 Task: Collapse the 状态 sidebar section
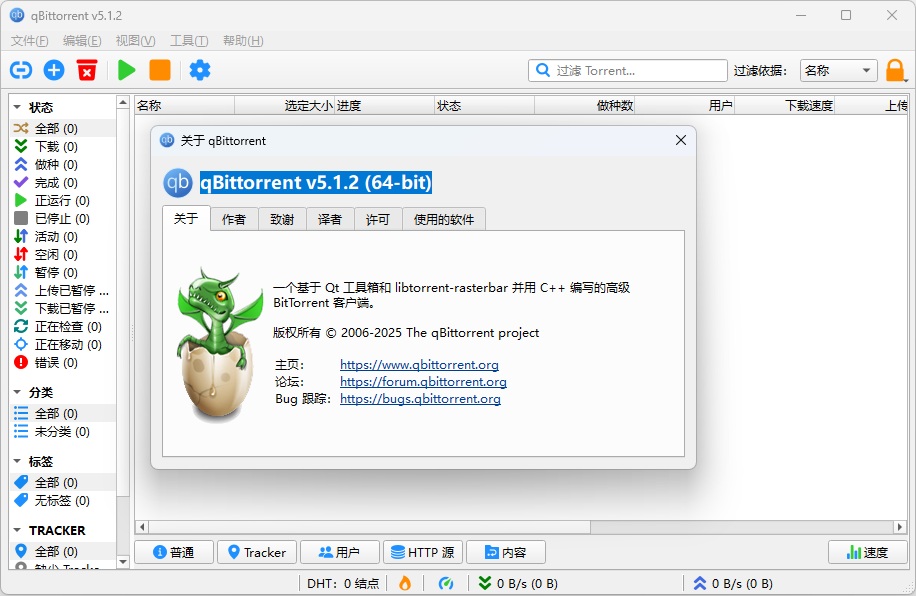[x=17, y=108]
